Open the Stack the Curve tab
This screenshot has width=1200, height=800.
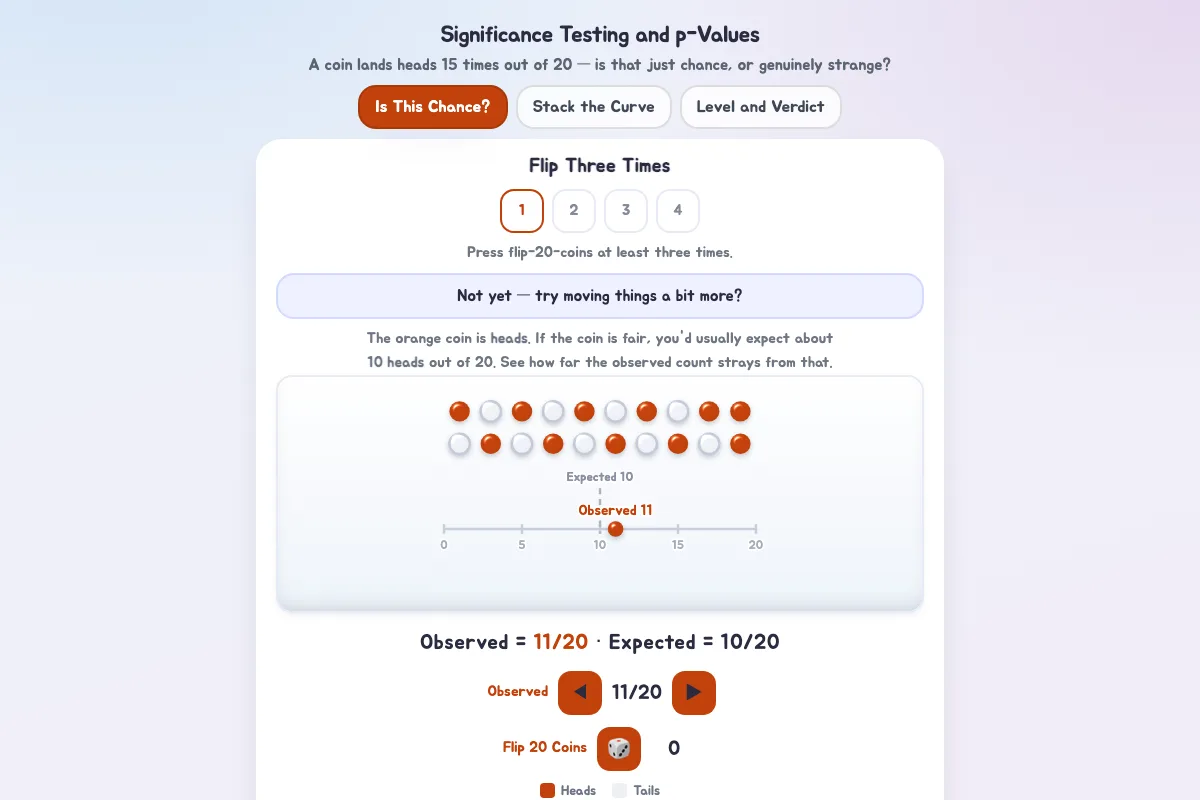point(594,107)
